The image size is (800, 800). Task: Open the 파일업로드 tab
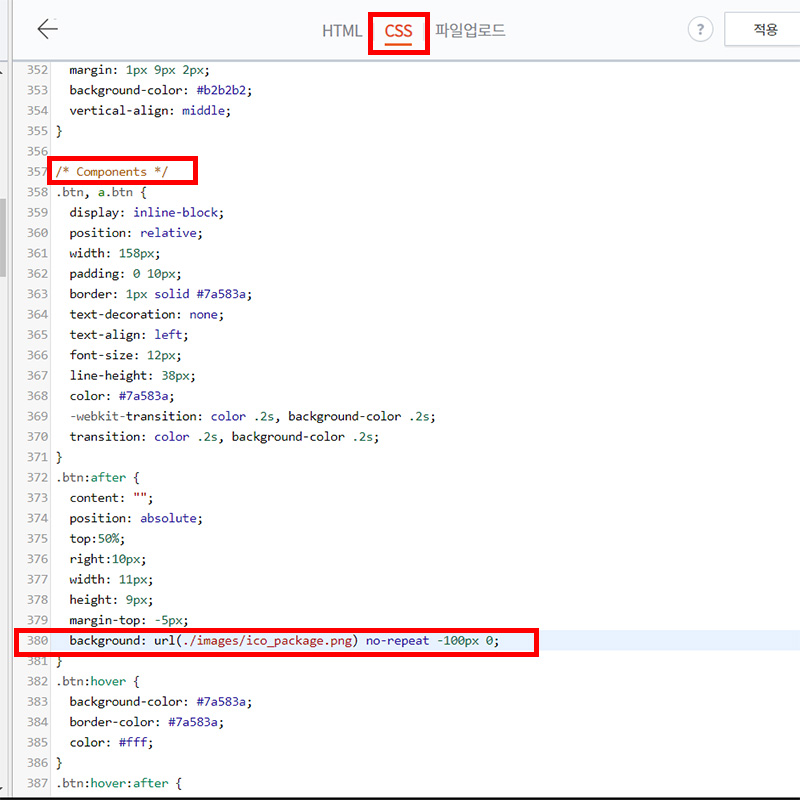(x=470, y=30)
